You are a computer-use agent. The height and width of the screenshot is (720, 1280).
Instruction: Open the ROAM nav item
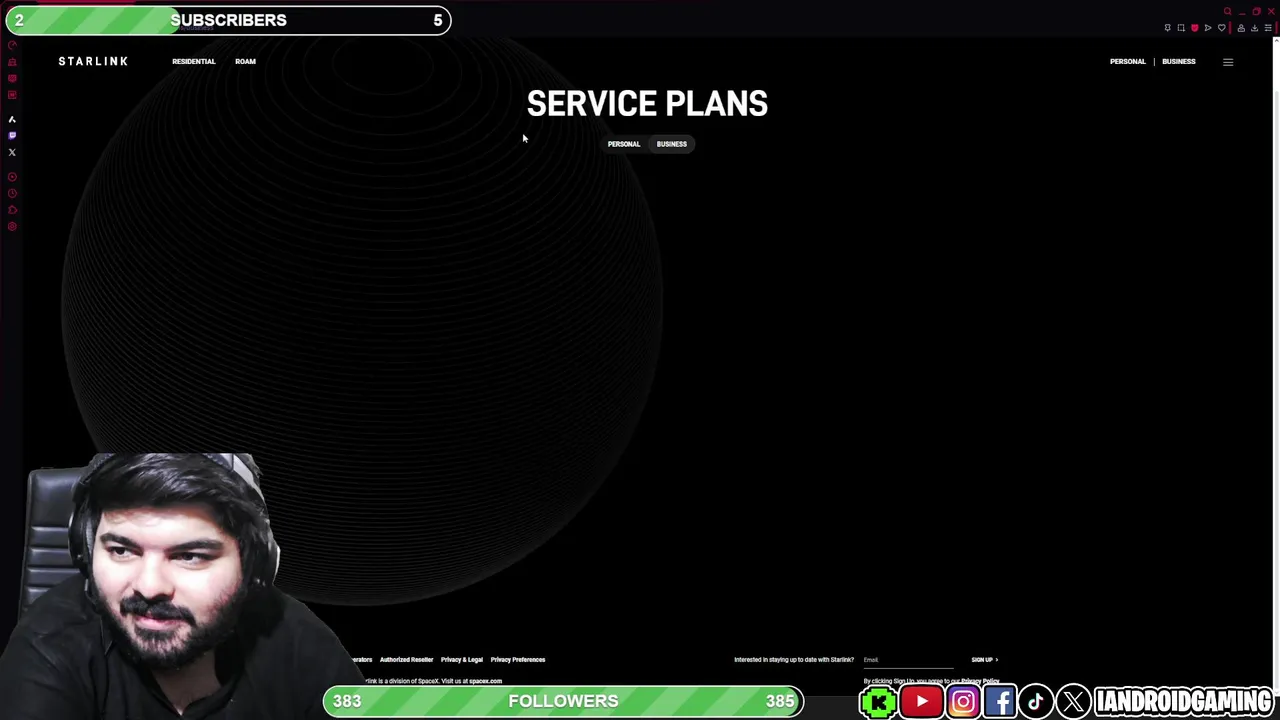tap(245, 61)
